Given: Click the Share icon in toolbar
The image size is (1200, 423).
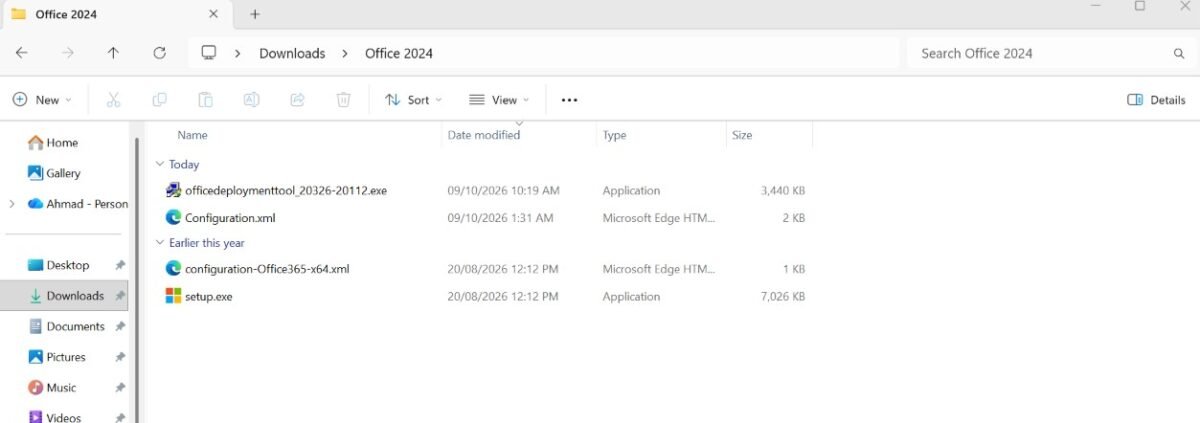Looking at the screenshot, I should (297, 100).
